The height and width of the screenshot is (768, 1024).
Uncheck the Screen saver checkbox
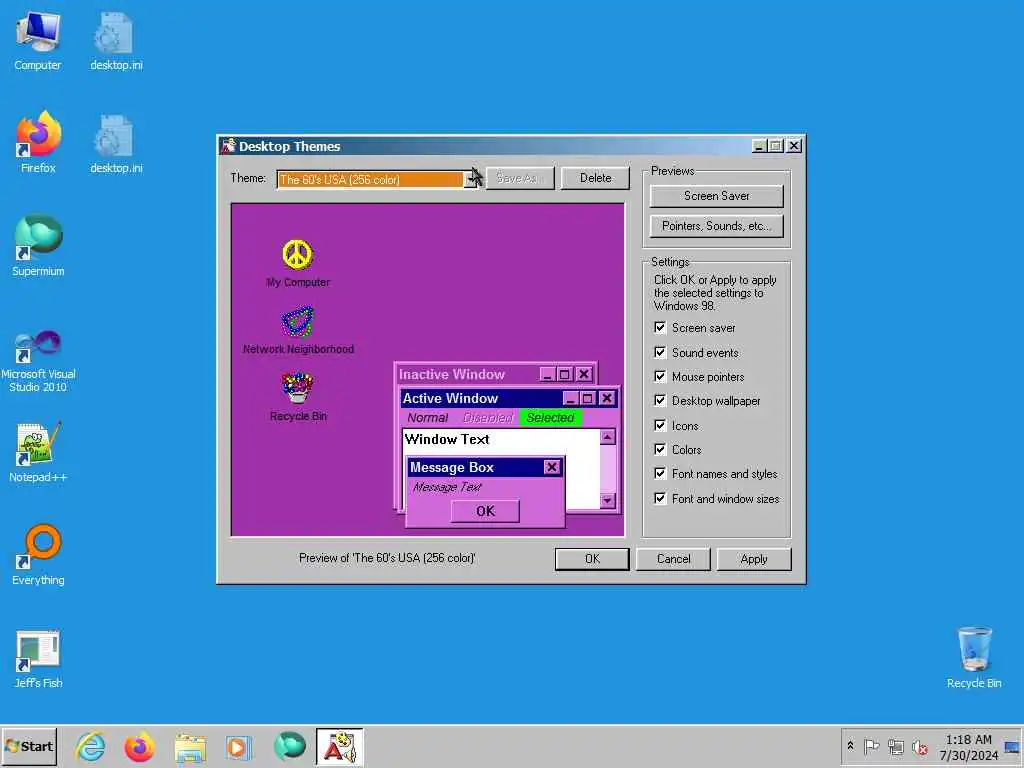[x=660, y=327]
